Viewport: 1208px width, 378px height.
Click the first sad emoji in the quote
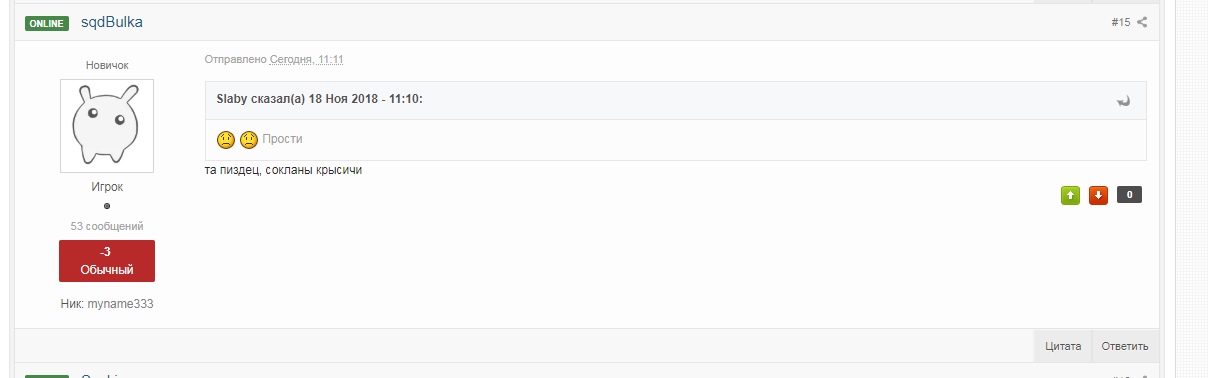(x=226, y=139)
